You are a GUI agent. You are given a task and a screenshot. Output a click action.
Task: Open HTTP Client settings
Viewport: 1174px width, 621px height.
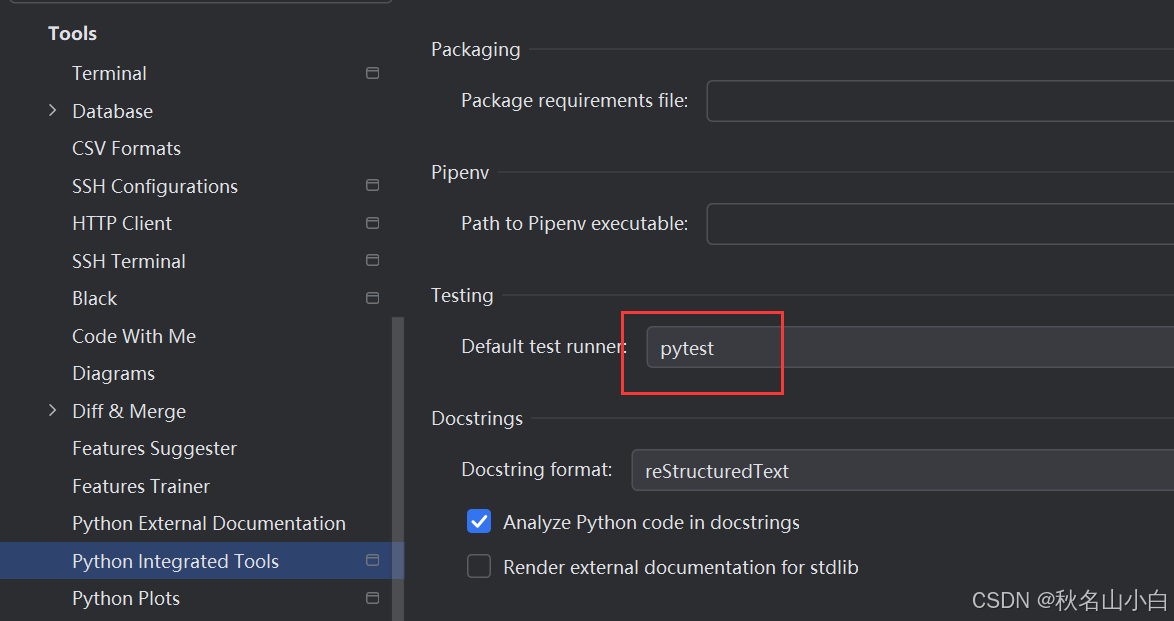point(122,223)
